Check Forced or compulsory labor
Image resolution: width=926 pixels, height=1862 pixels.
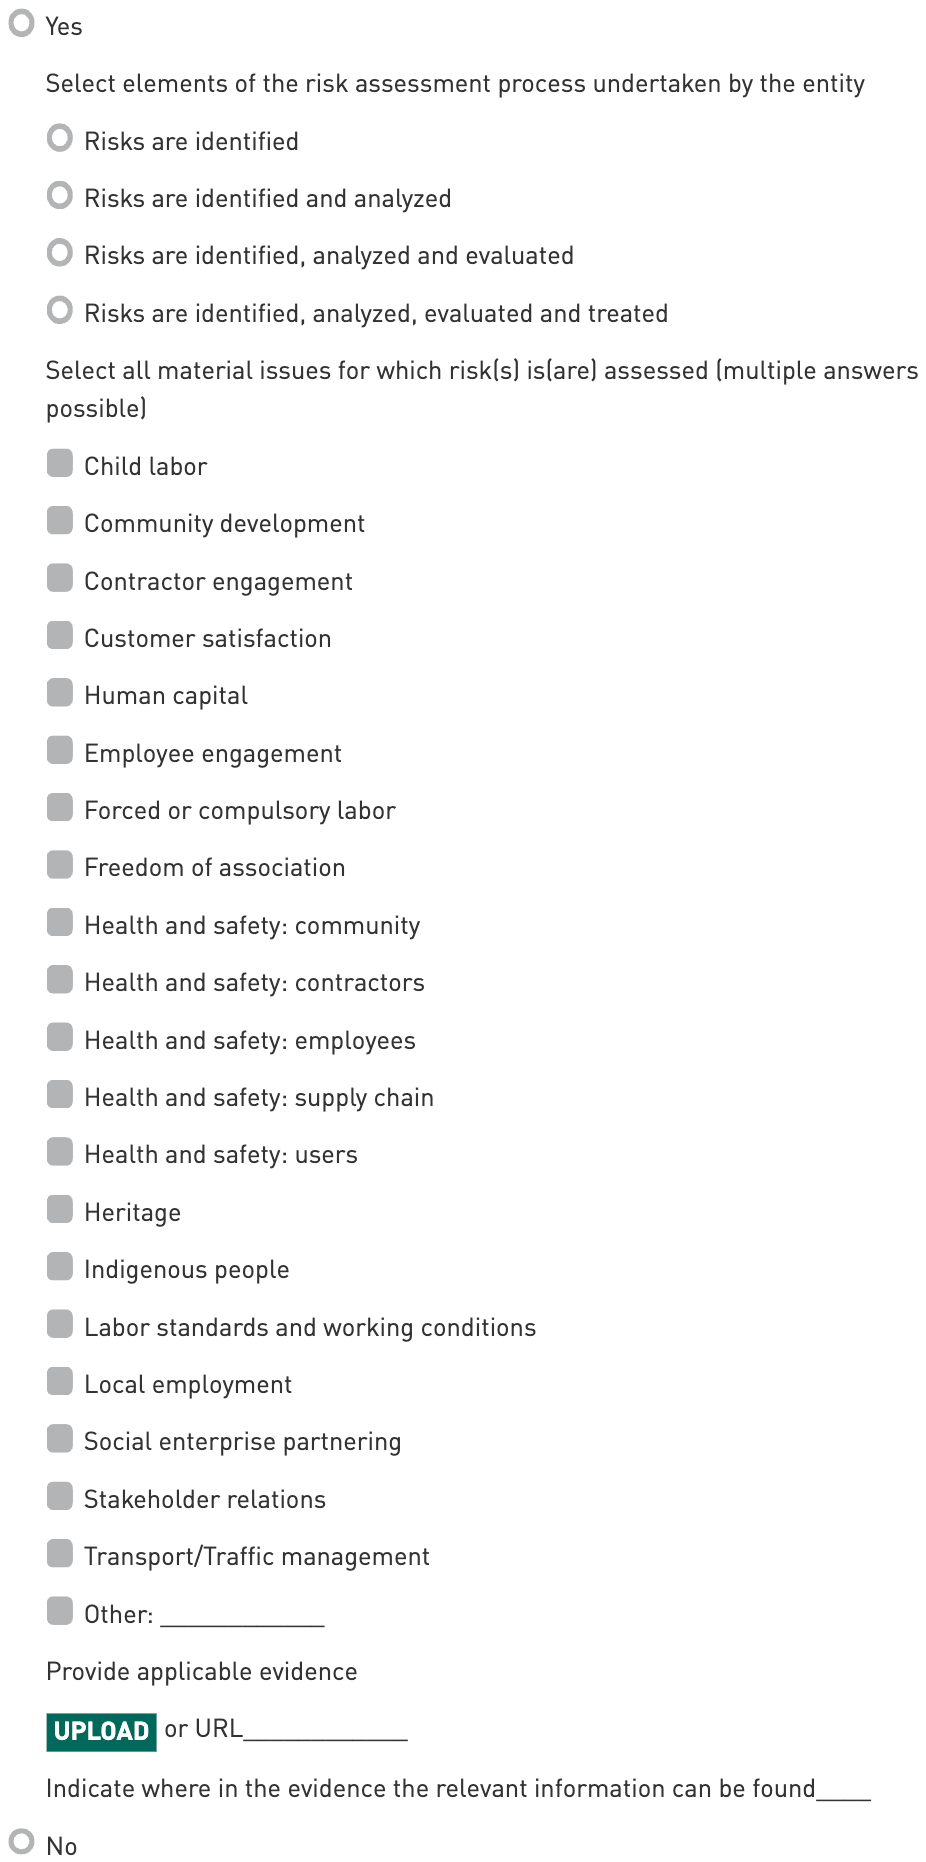coord(60,807)
